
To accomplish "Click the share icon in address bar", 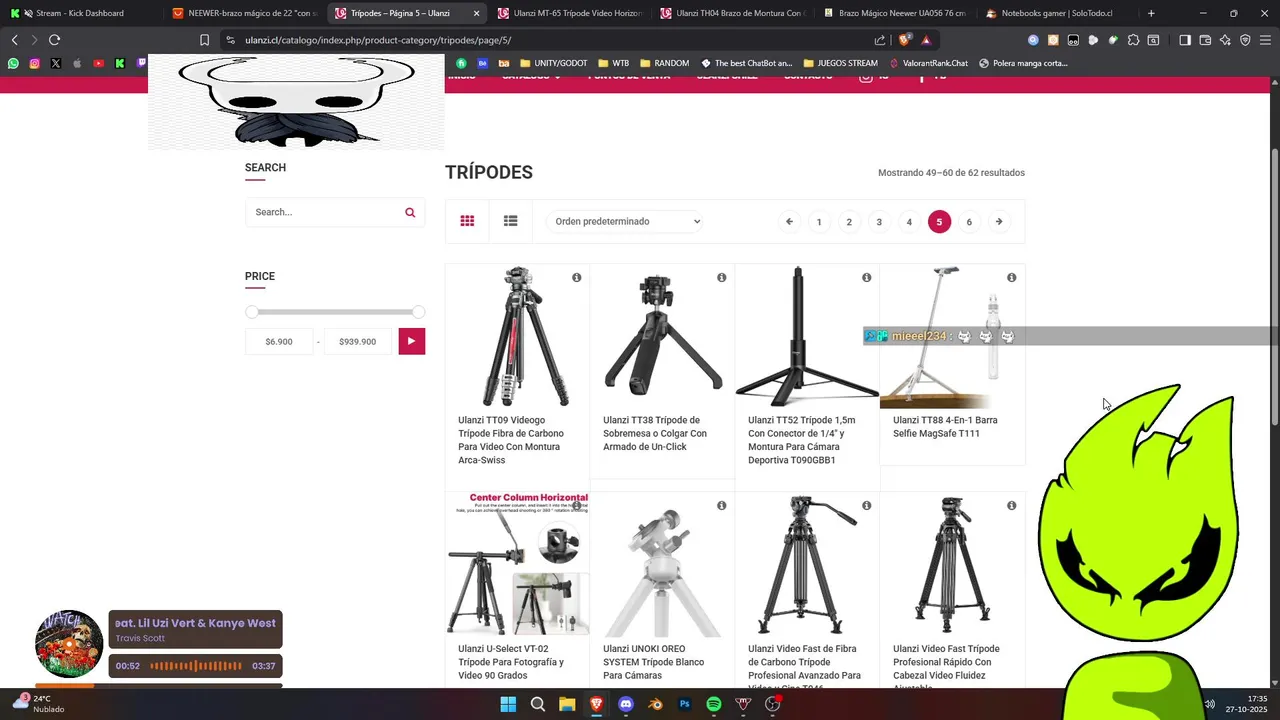I will [880, 40].
